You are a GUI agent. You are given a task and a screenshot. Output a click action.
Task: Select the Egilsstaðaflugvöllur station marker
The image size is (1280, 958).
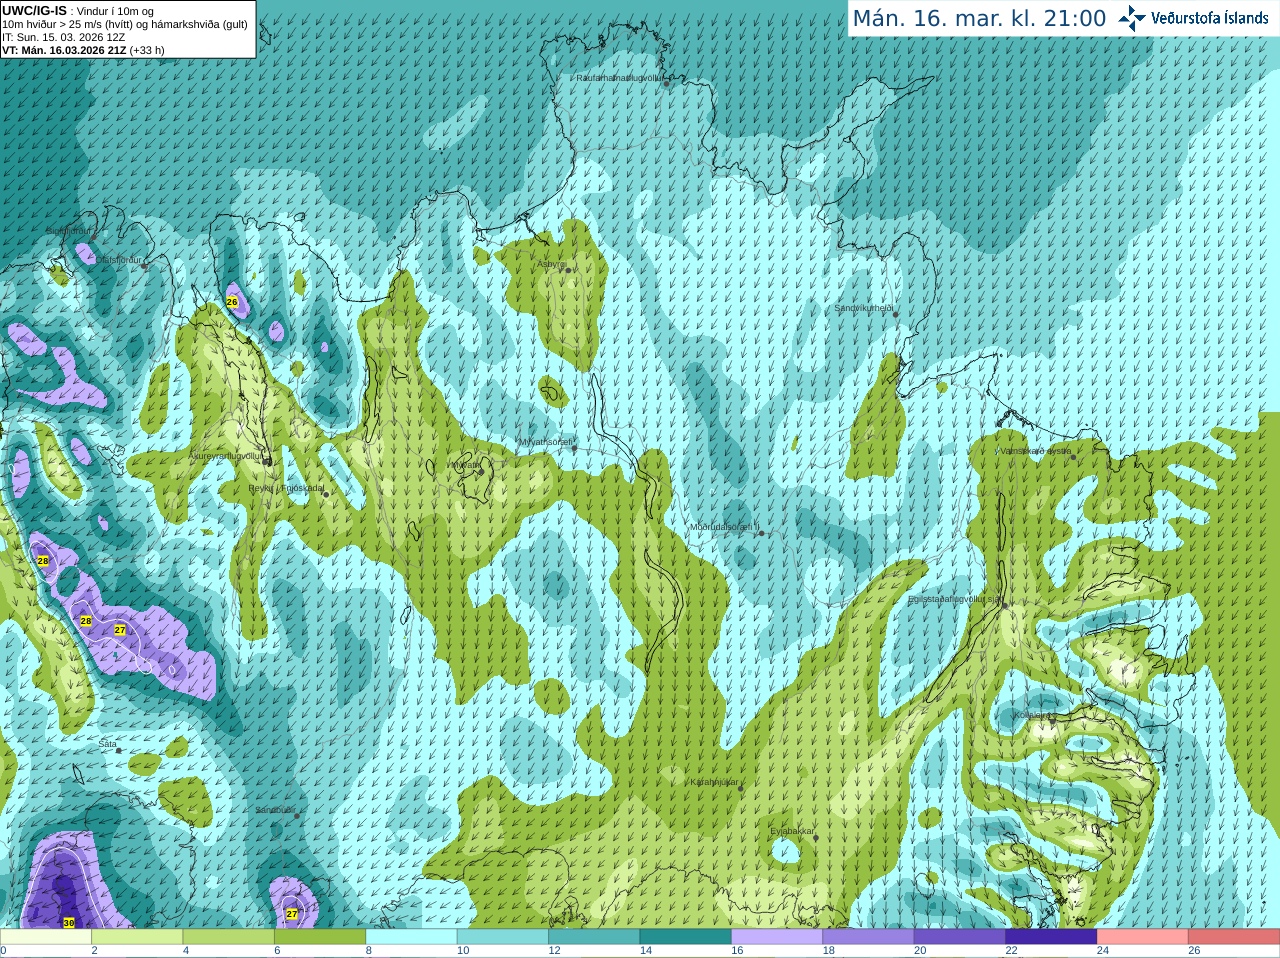pos(1004,605)
